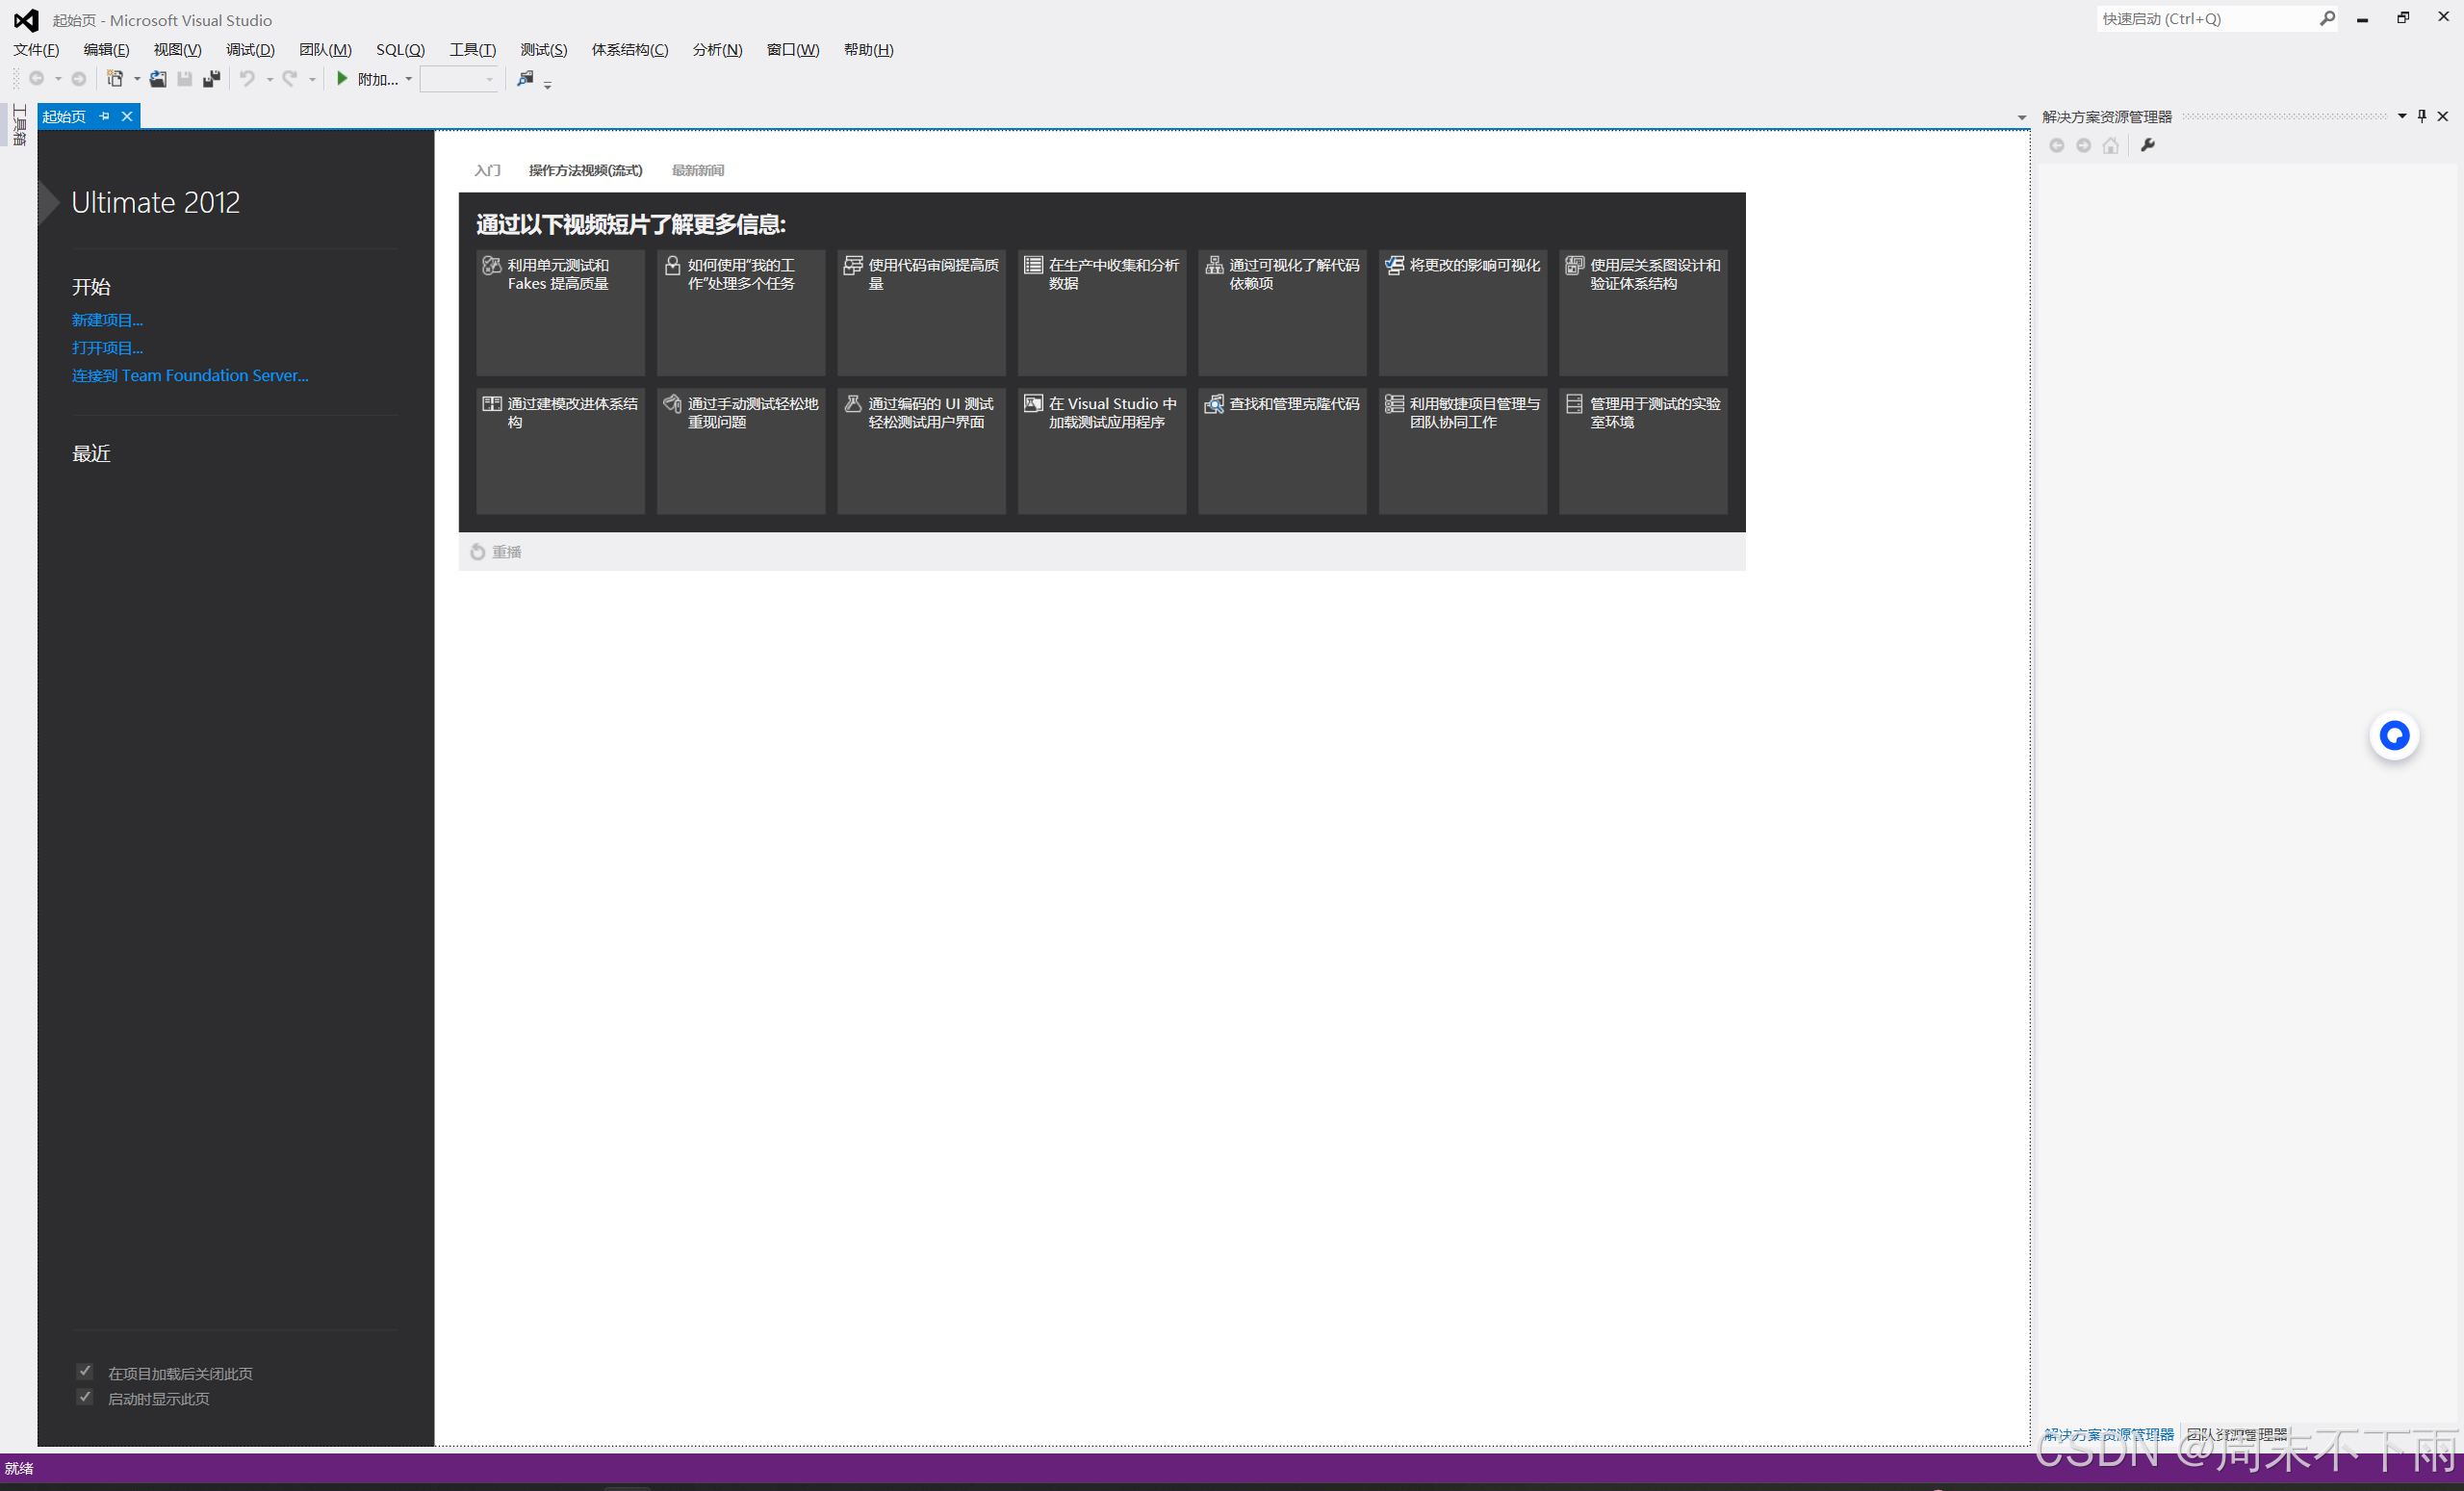The height and width of the screenshot is (1491, 2464).
Task: Open video 使用代码审阅提高质量
Action: pyautogui.click(x=921, y=313)
